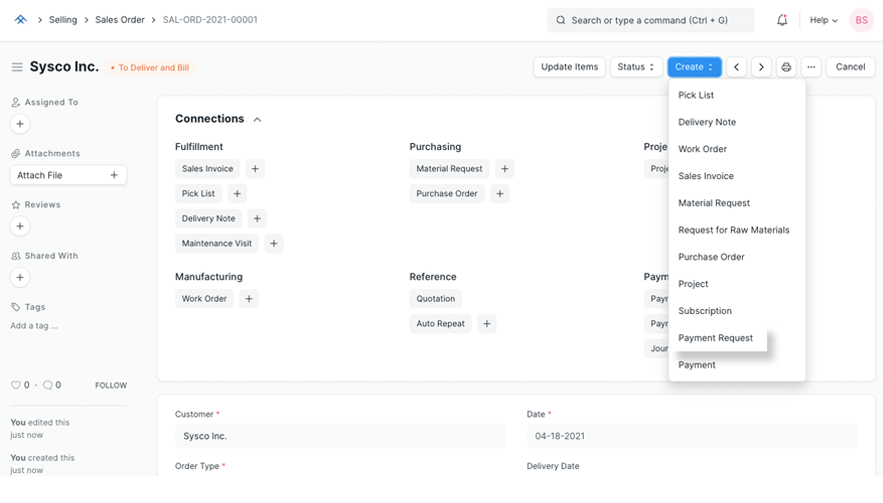The height and width of the screenshot is (503, 883).
Task: Click the Update Items button
Action: click(569, 67)
